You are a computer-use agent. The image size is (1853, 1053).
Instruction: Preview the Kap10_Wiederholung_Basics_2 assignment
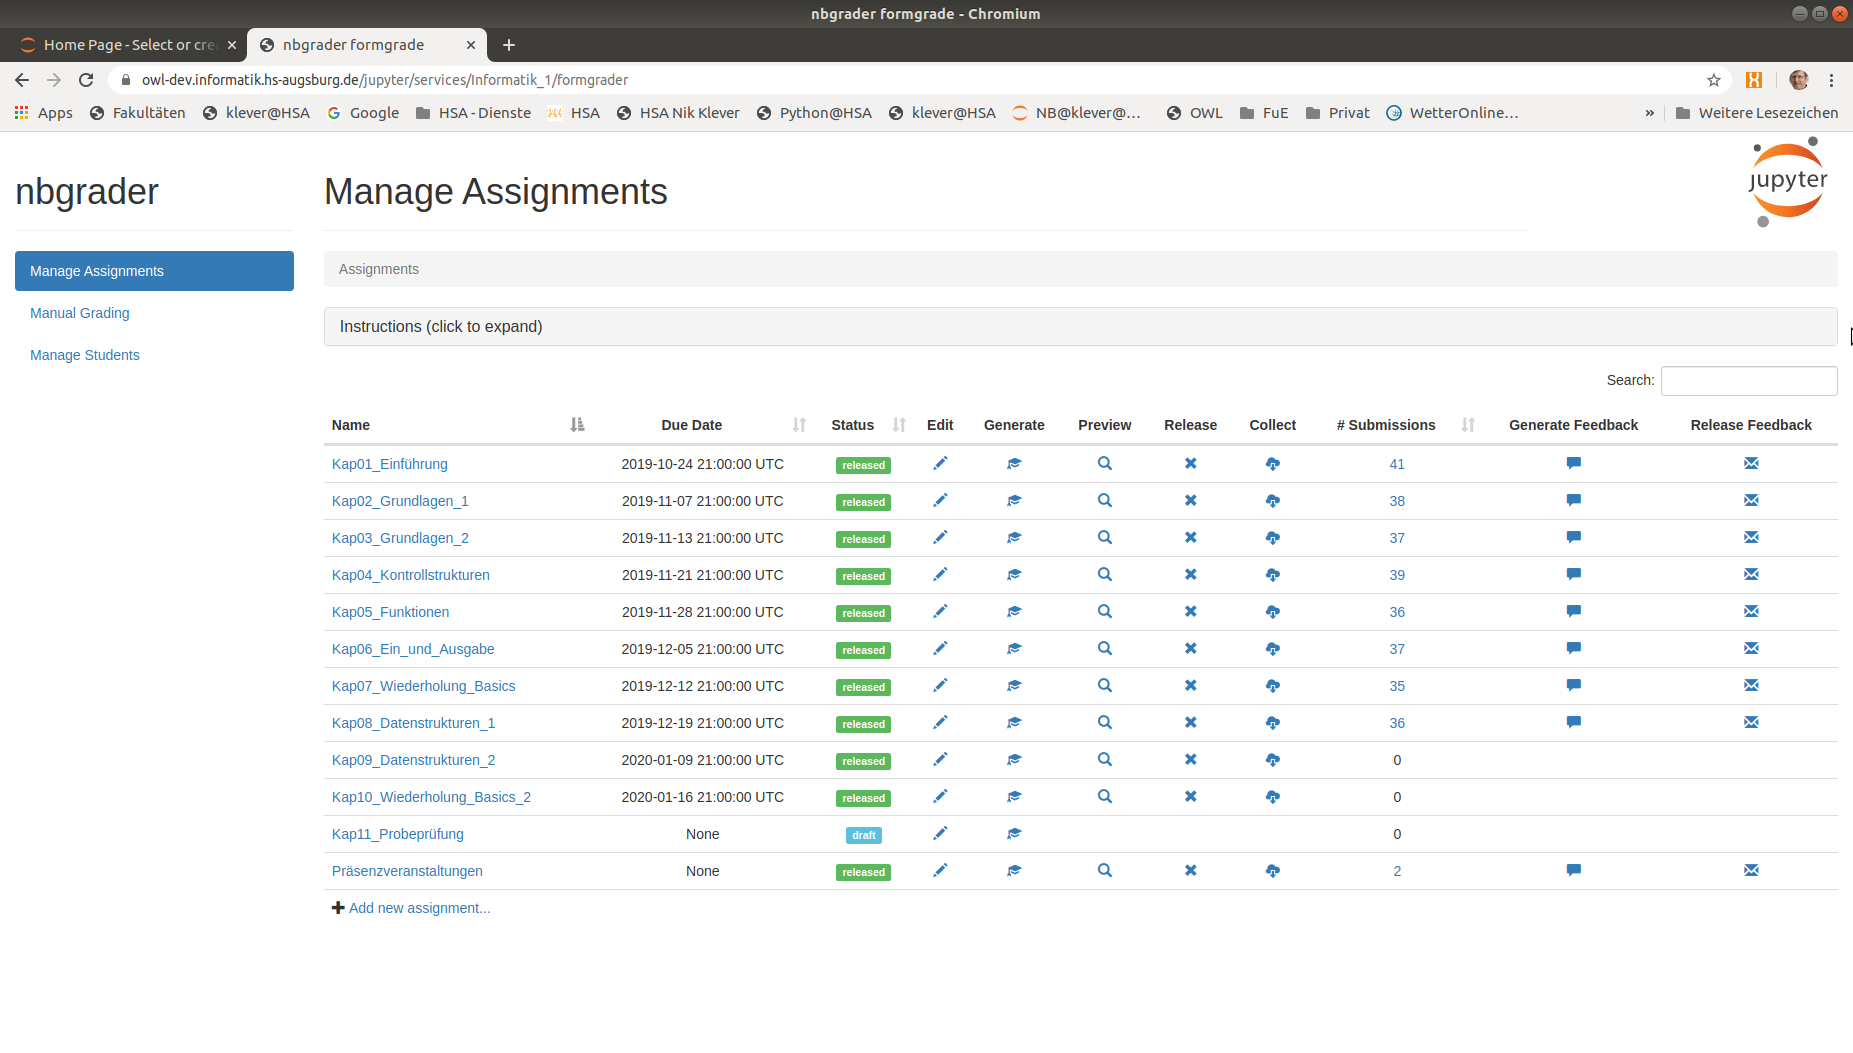click(1104, 796)
